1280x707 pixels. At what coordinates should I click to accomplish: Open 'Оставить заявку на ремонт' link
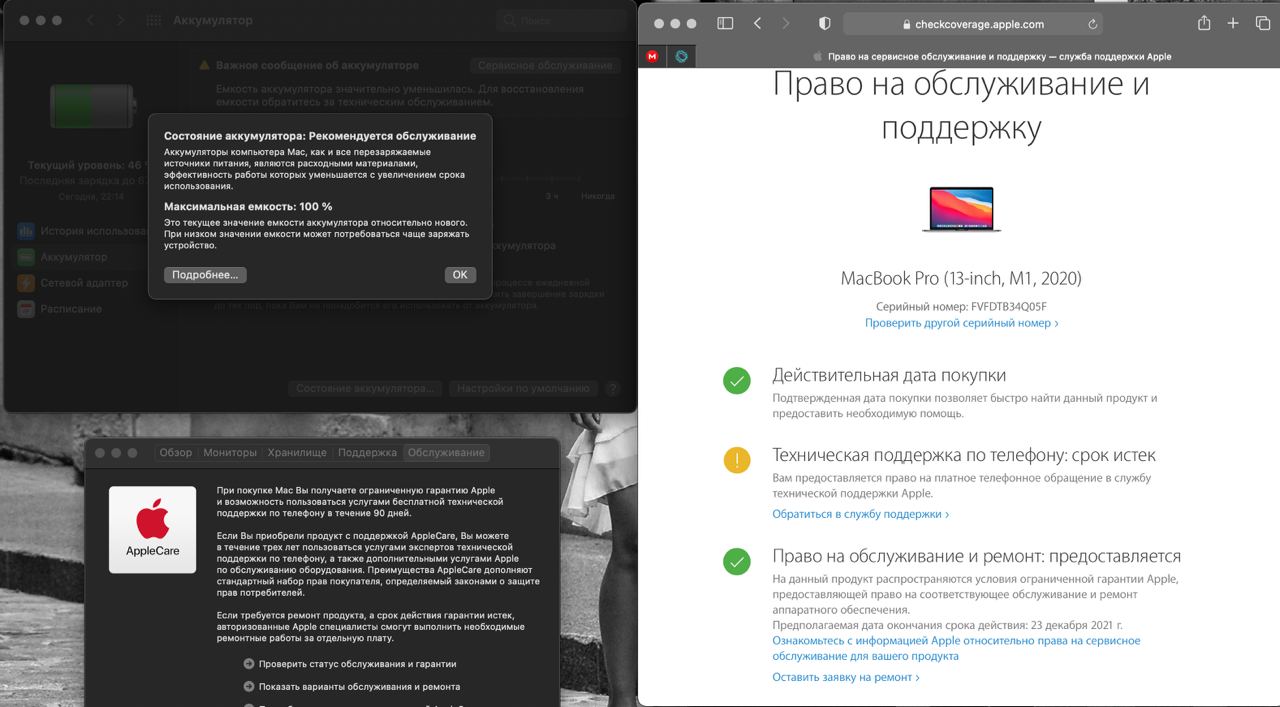(845, 677)
